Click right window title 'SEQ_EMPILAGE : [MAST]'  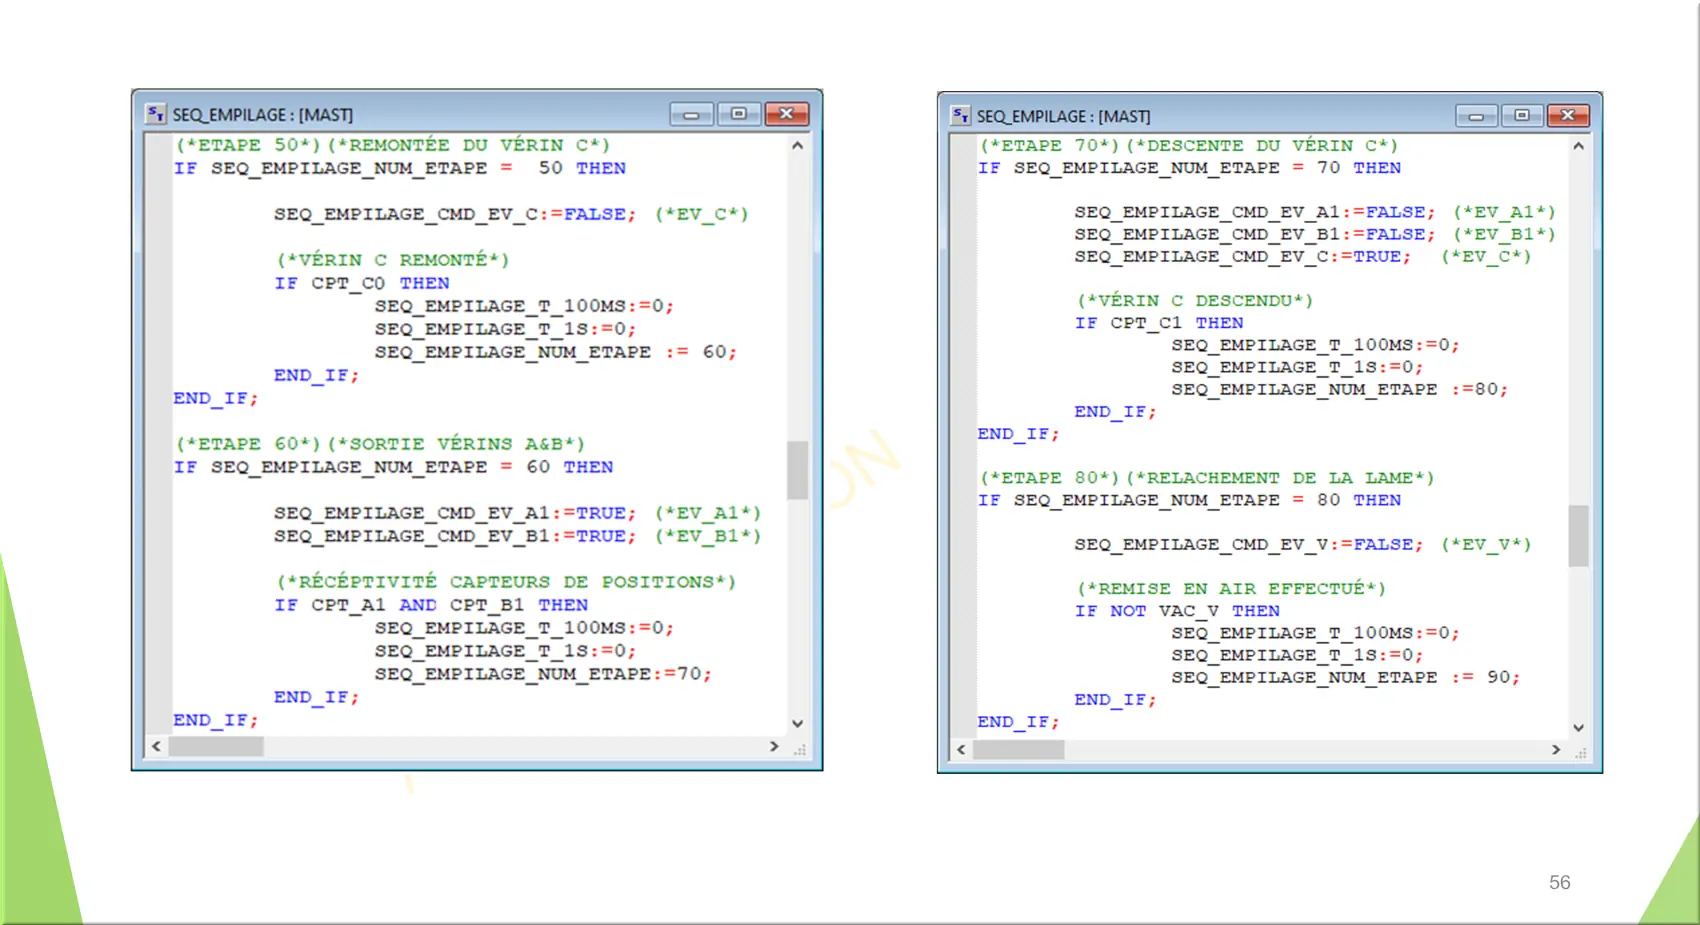pyautogui.click(x=1064, y=117)
